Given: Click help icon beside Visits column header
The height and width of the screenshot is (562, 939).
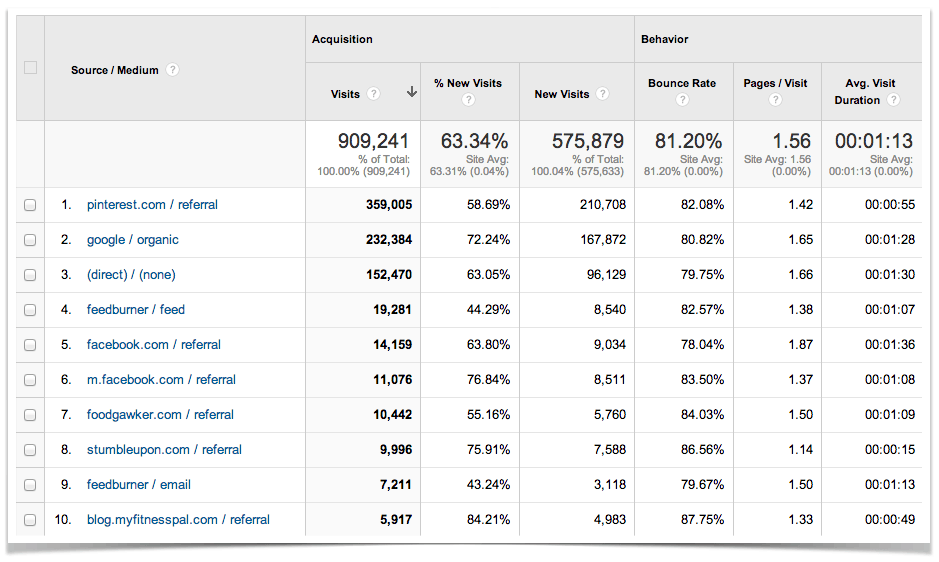Looking at the screenshot, I should click(373, 94).
